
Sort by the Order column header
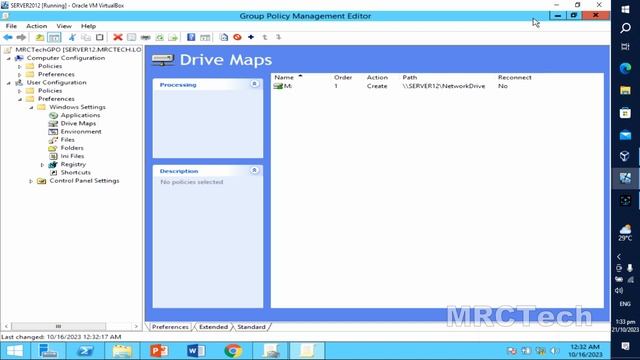pyautogui.click(x=343, y=77)
